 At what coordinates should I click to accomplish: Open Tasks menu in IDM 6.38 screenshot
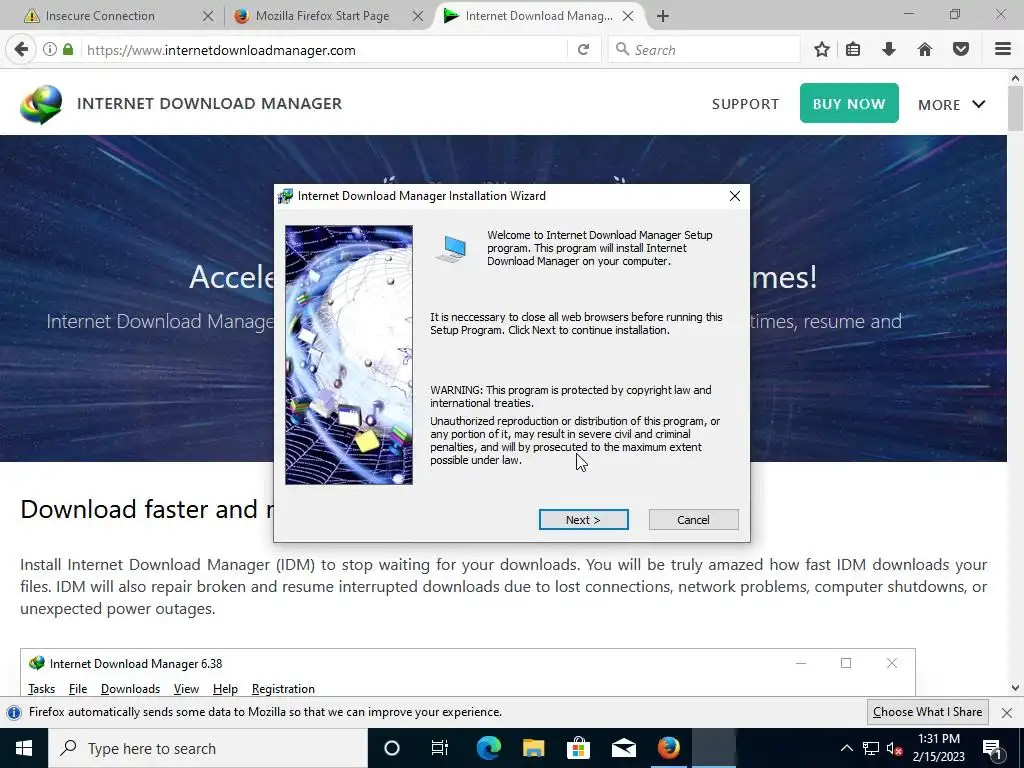tap(41, 689)
